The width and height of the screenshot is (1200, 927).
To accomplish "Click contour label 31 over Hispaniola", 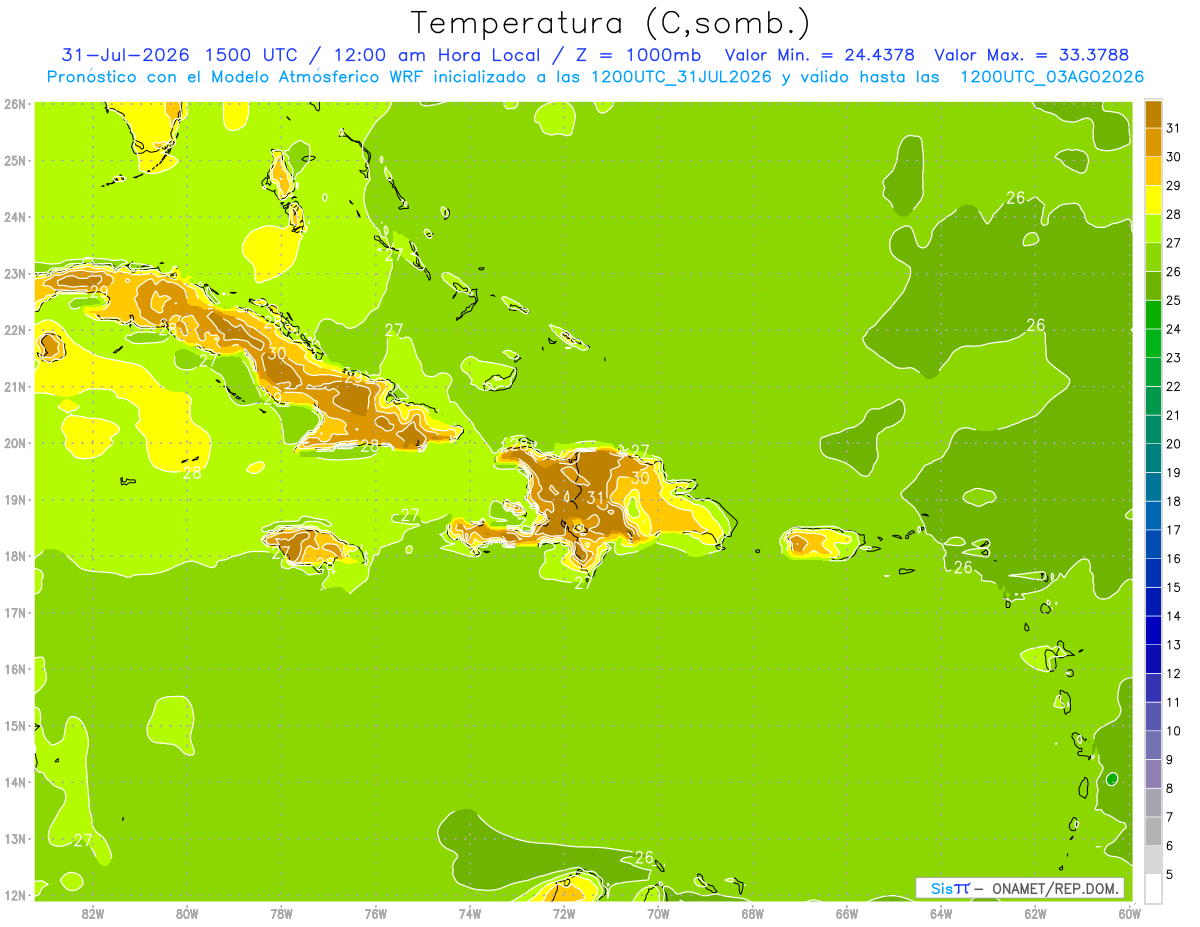I will tap(596, 497).
